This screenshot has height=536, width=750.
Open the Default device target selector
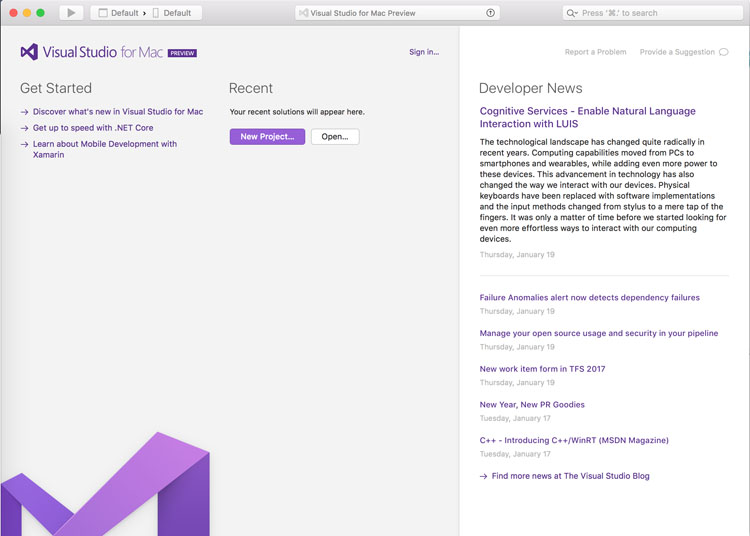click(x=172, y=13)
